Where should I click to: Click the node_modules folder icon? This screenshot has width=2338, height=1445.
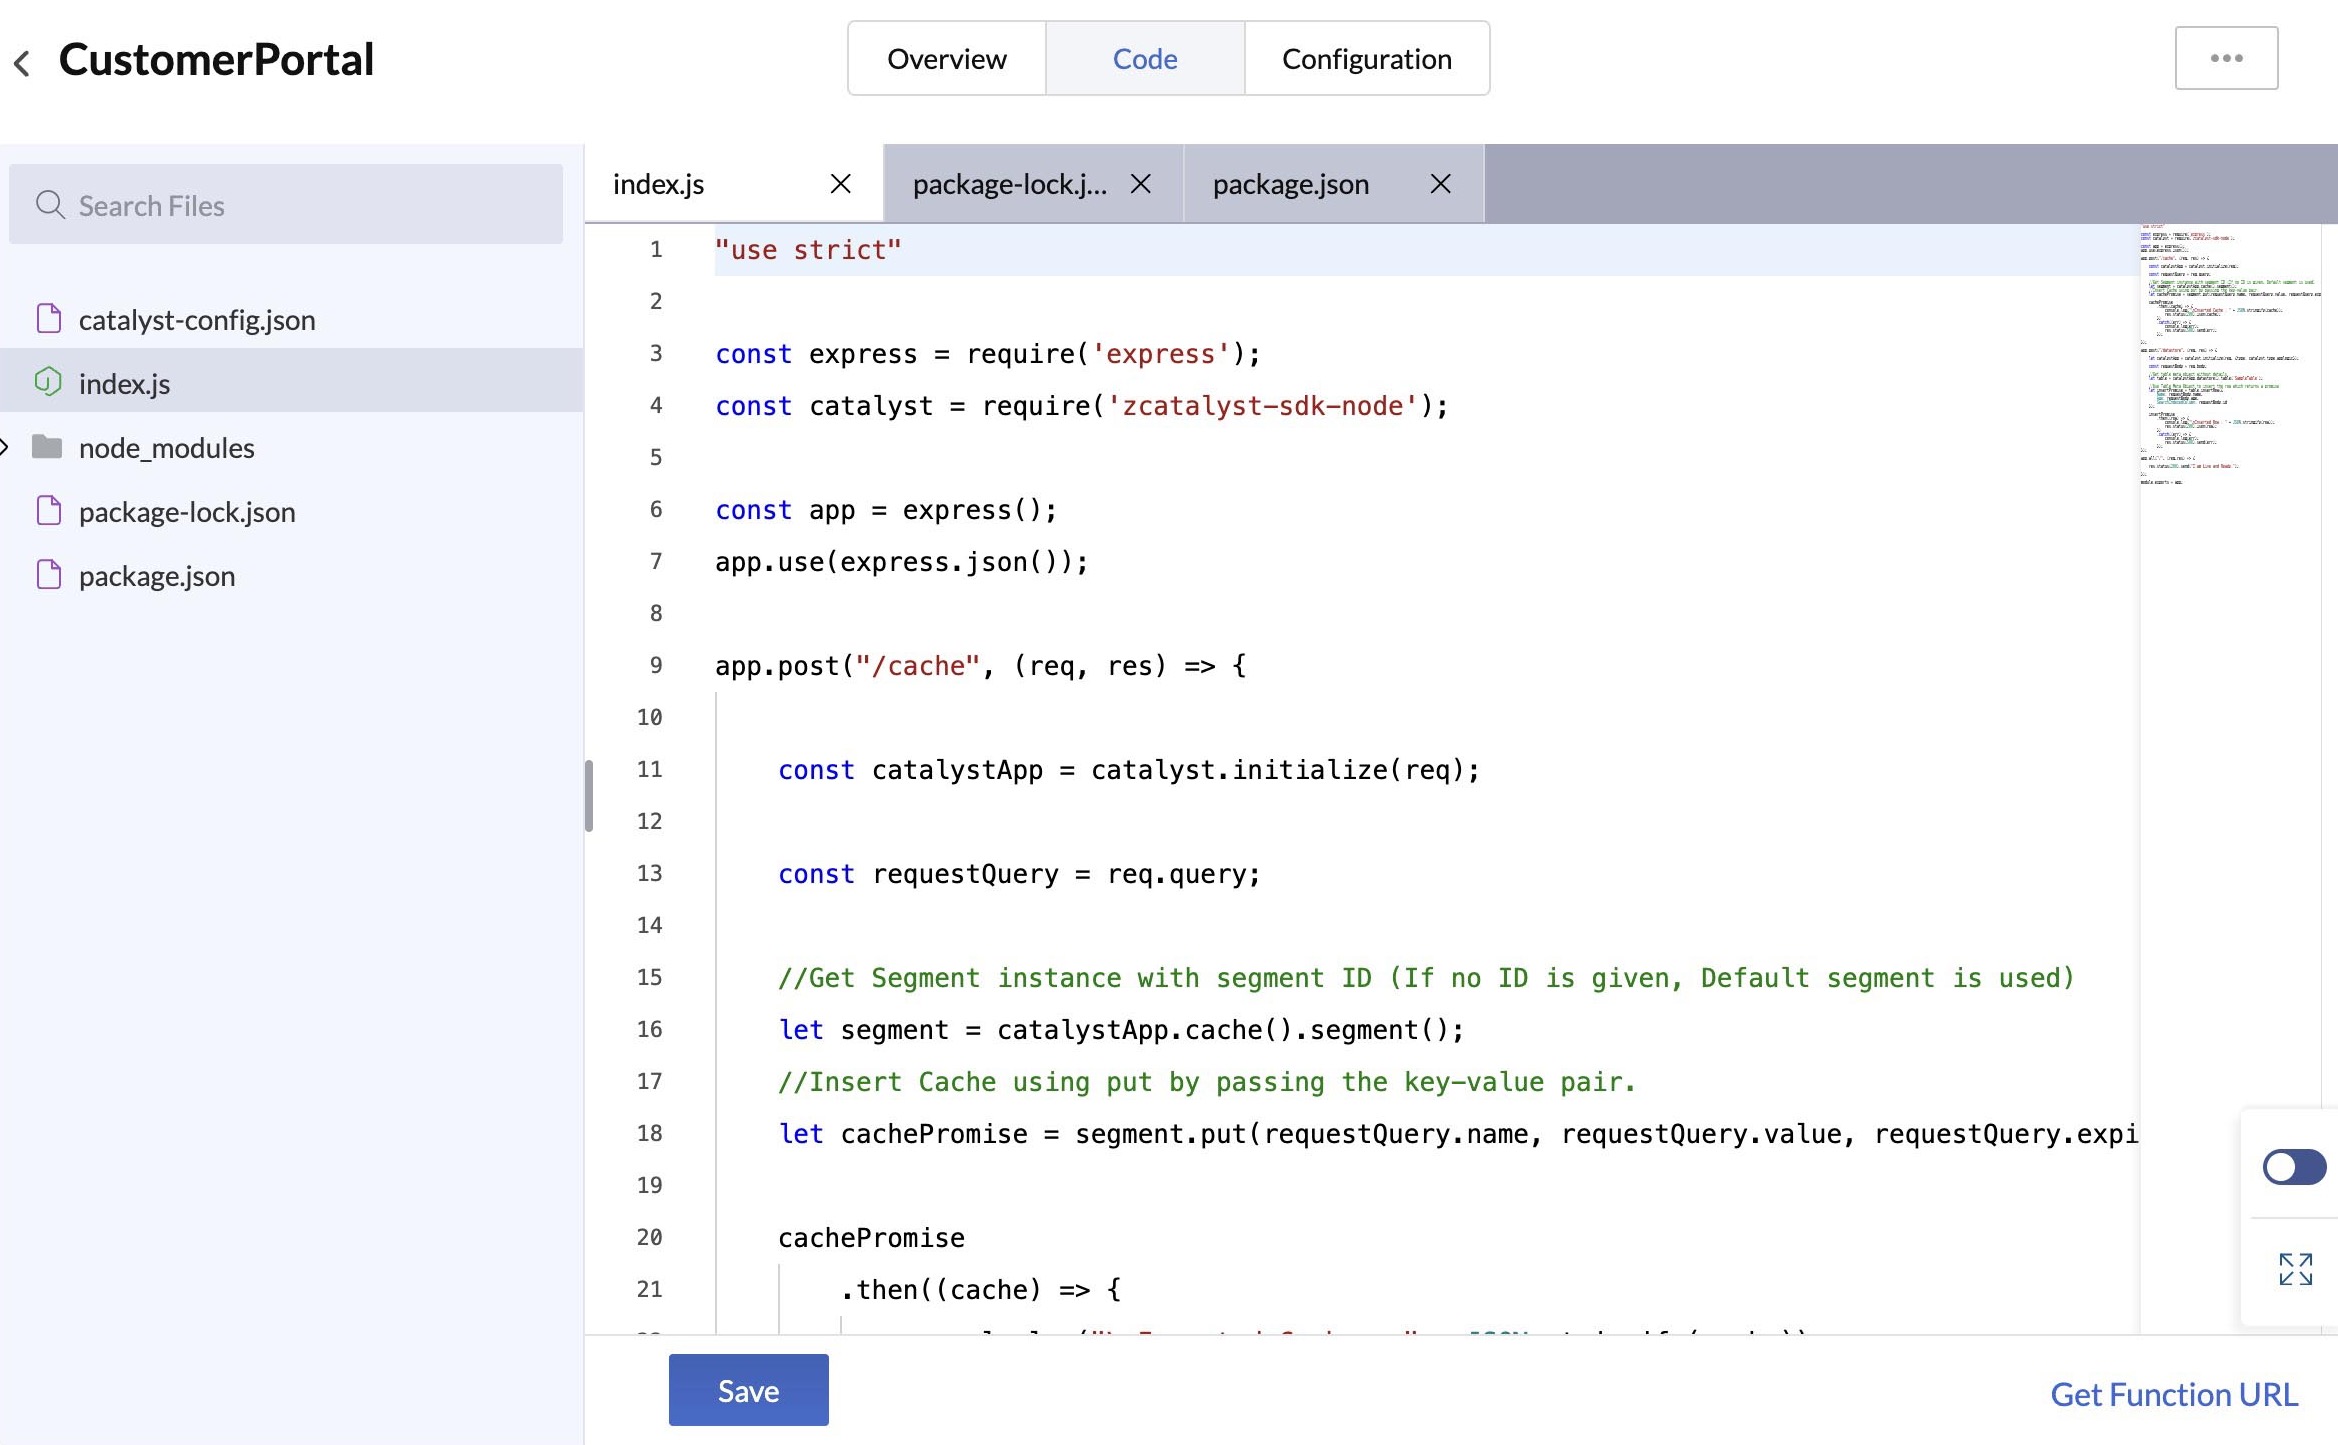point(48,447)
